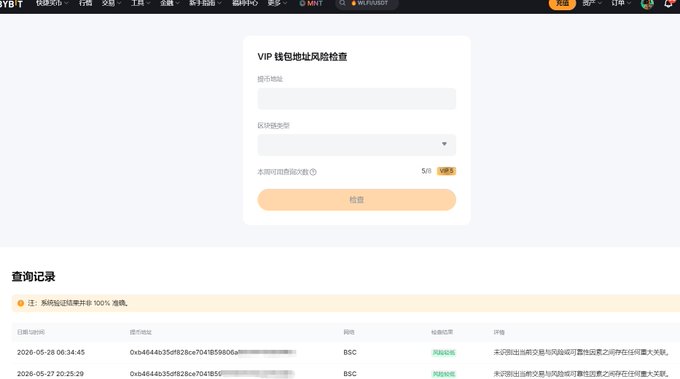Click the 网络 column header
The width and height of the screenshot is (680, 379).
click(349, 332)
